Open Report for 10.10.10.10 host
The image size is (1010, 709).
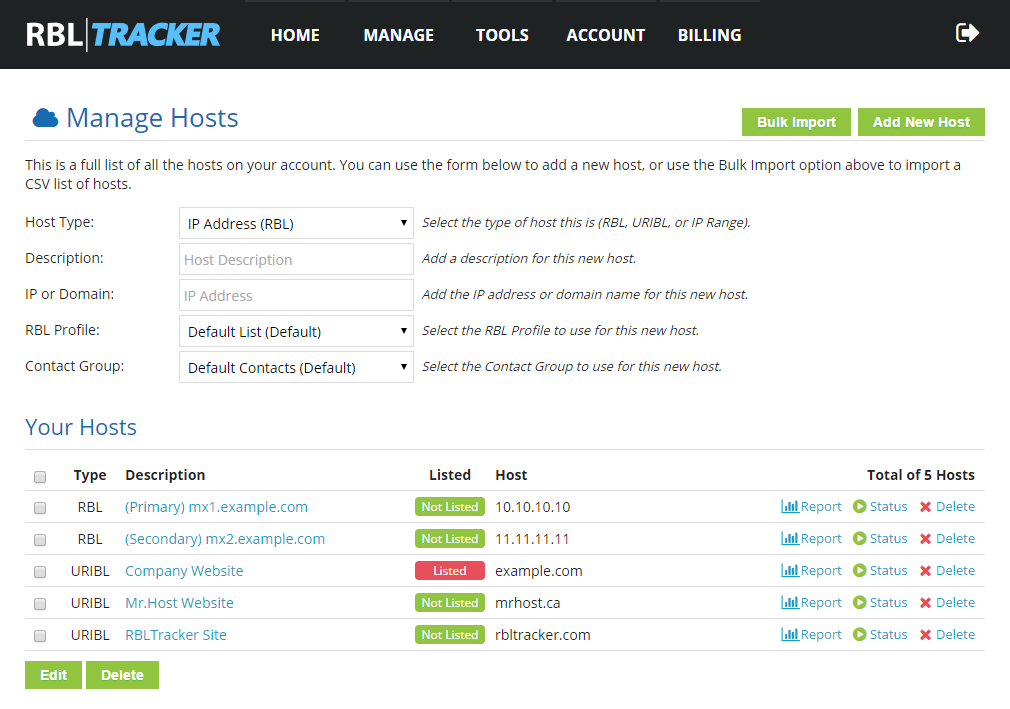[811, 507]
